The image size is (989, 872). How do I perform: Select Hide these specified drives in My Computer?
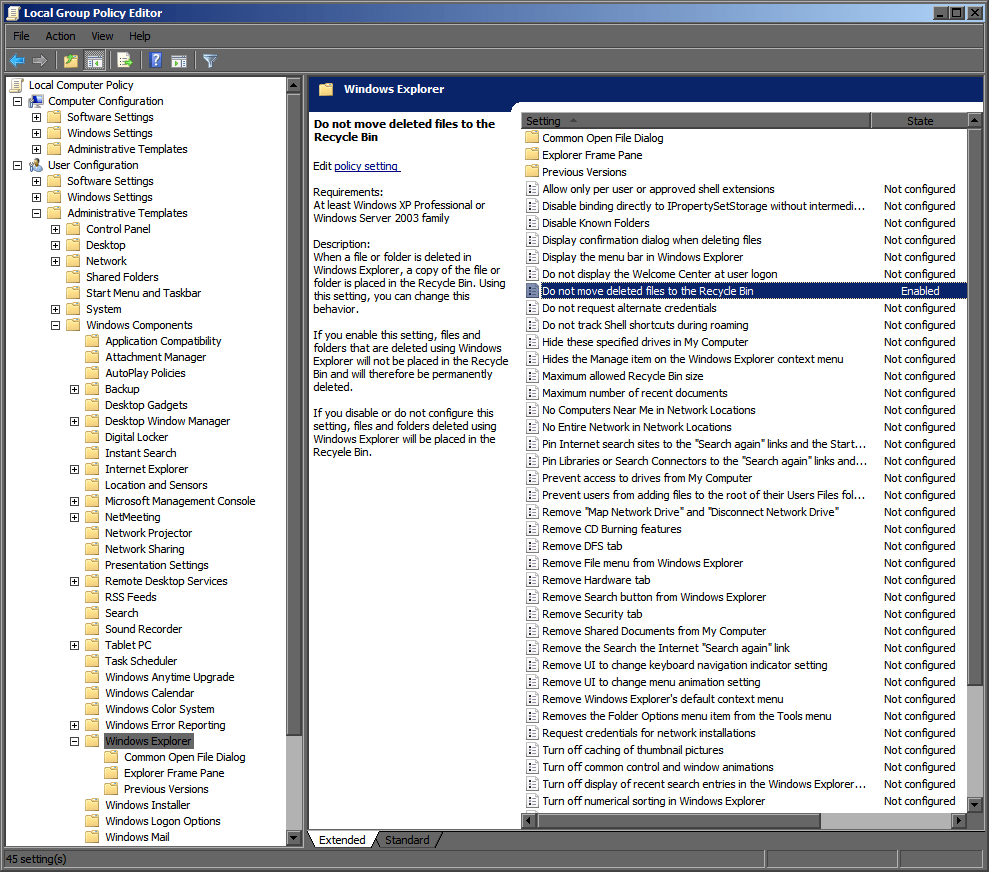tap(645, 342)
